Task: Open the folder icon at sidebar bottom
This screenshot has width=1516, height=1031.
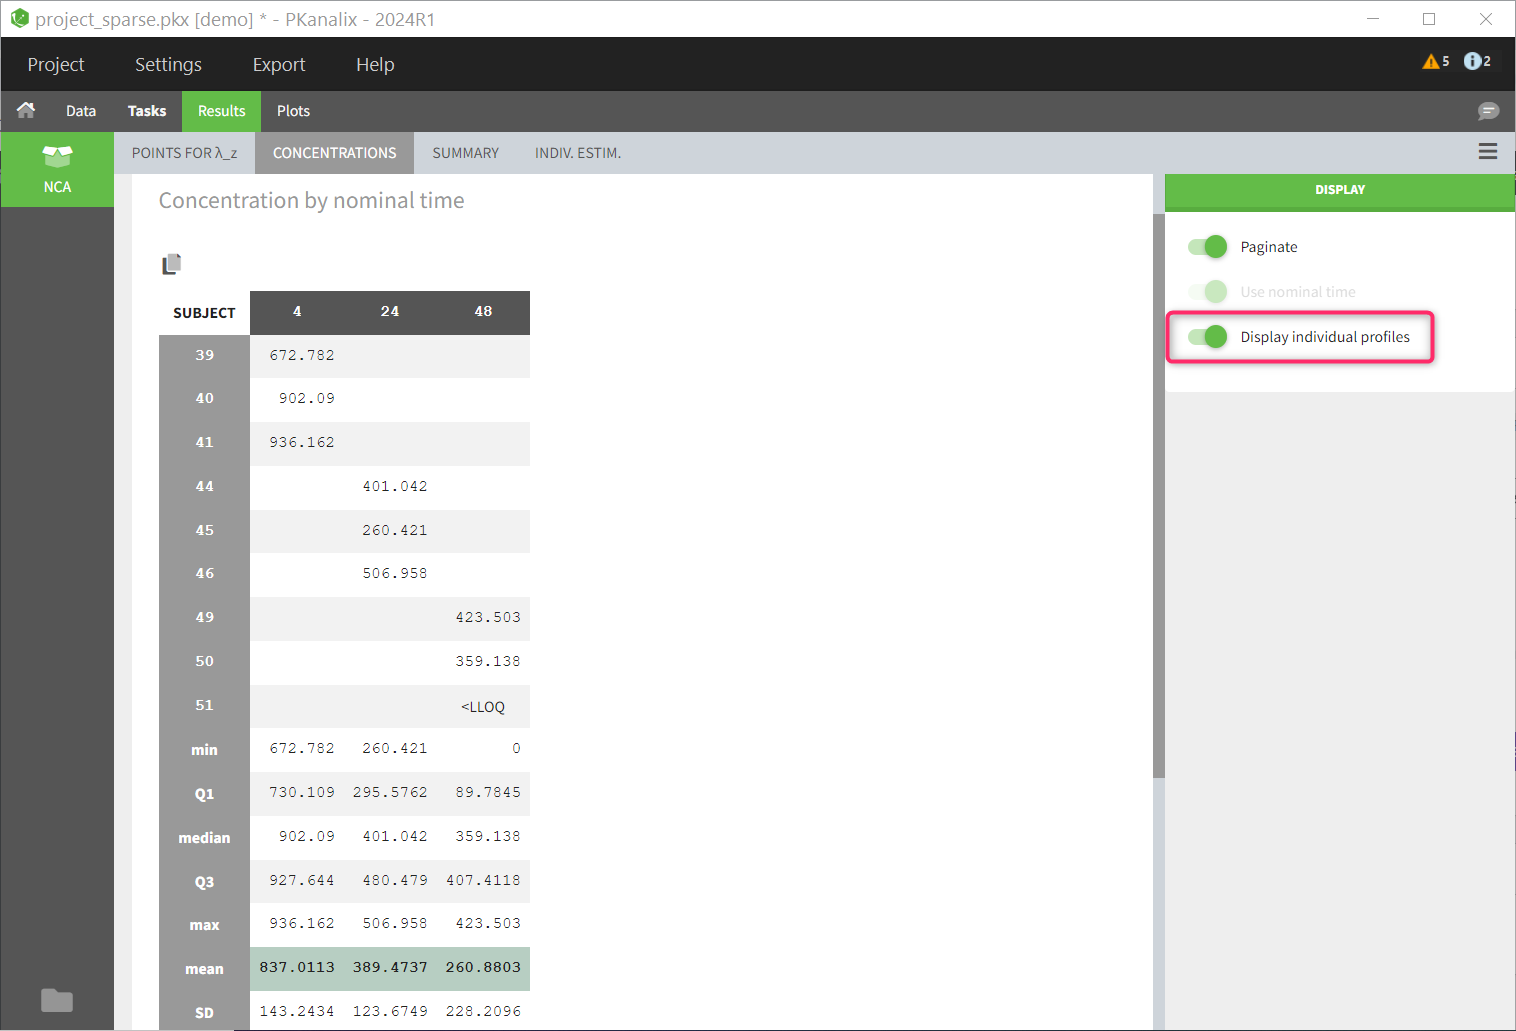Action: click(57, 1000)
